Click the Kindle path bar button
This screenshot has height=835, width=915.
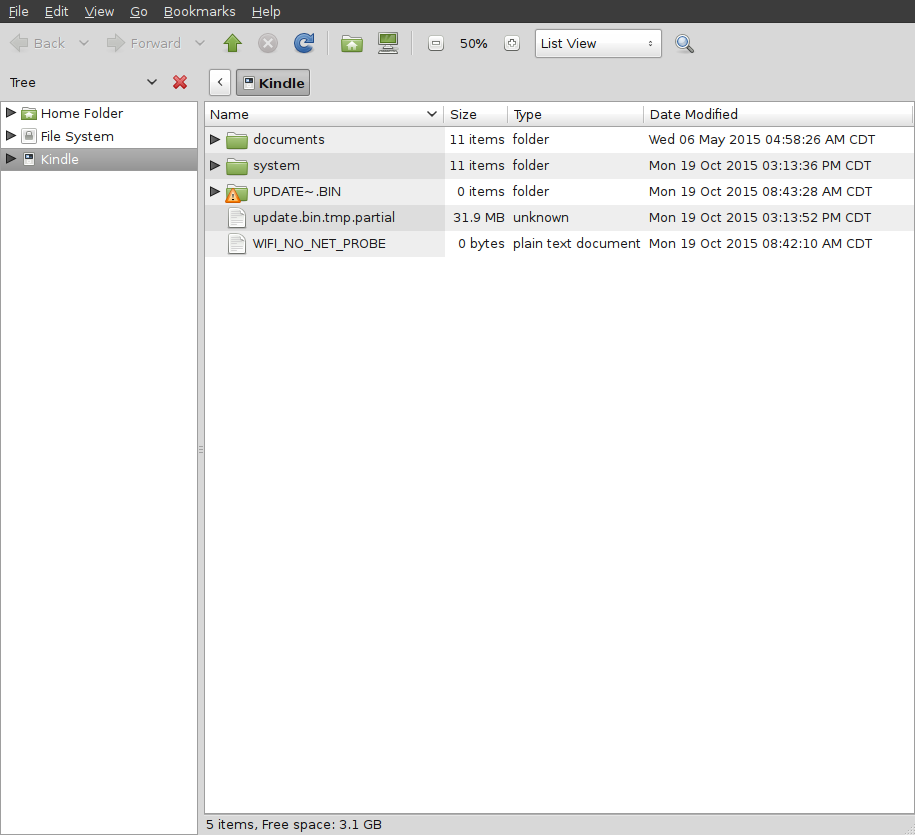pos(273,83)
